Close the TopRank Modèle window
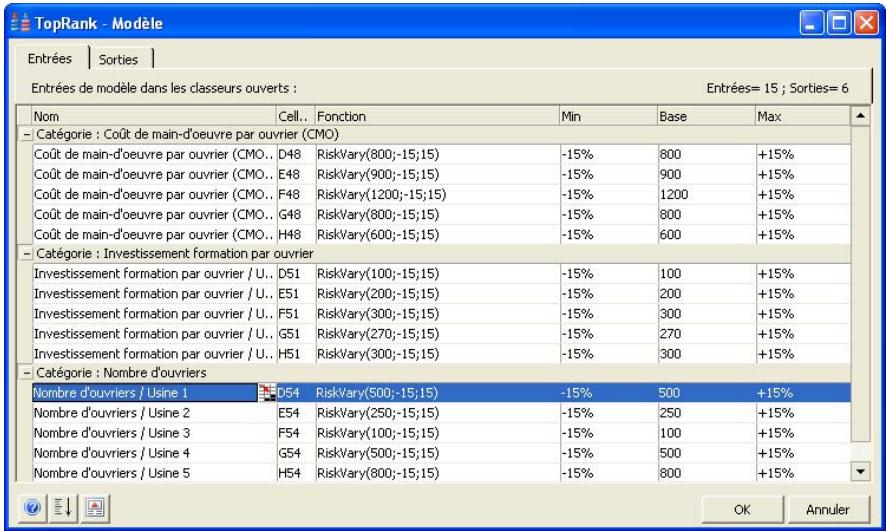Viewport: 887px width, 531px height. click(x=866, y=23)
